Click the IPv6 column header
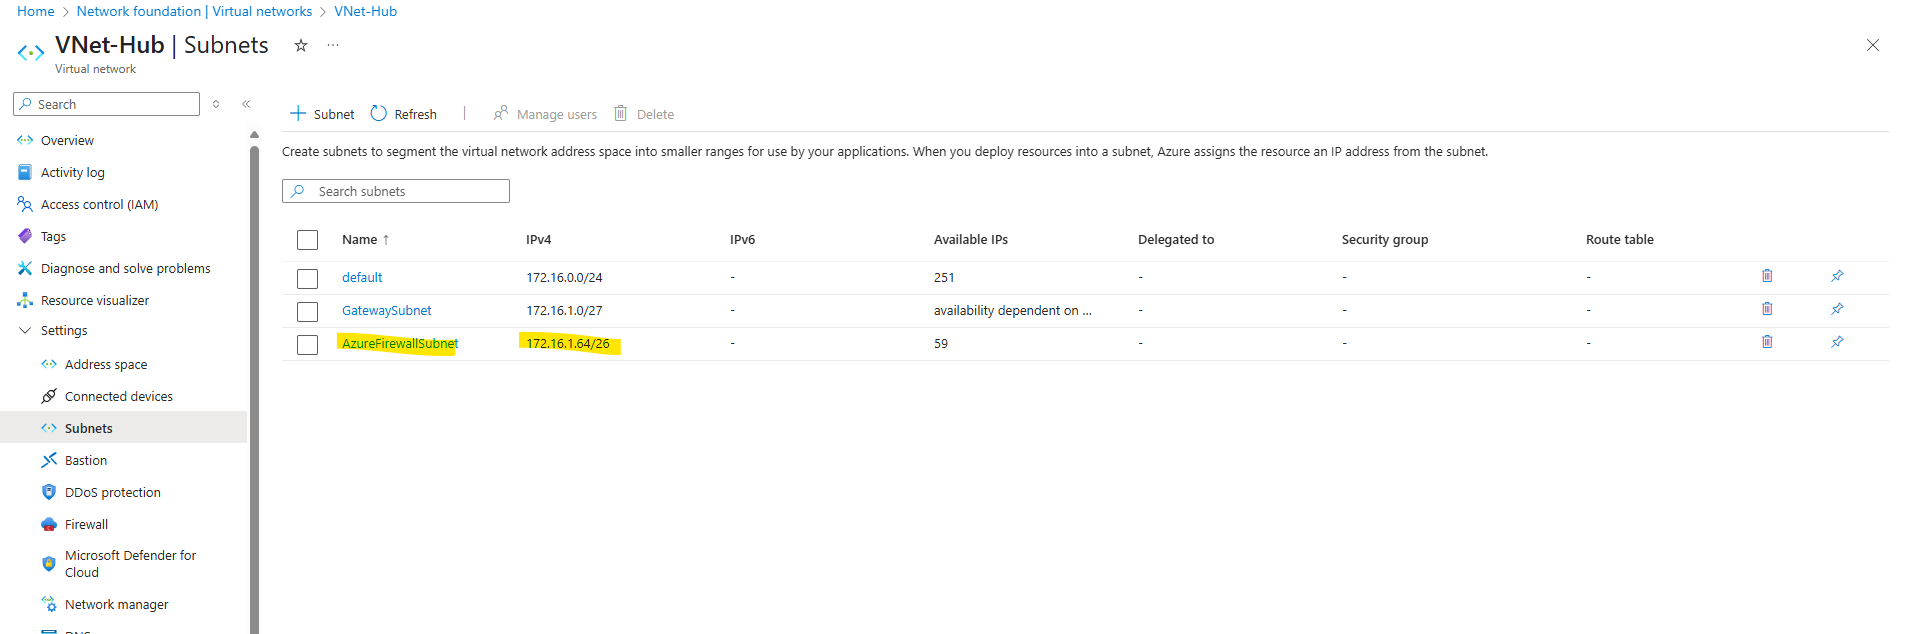This screenshot has height=634, width=1905. point(743,240)
